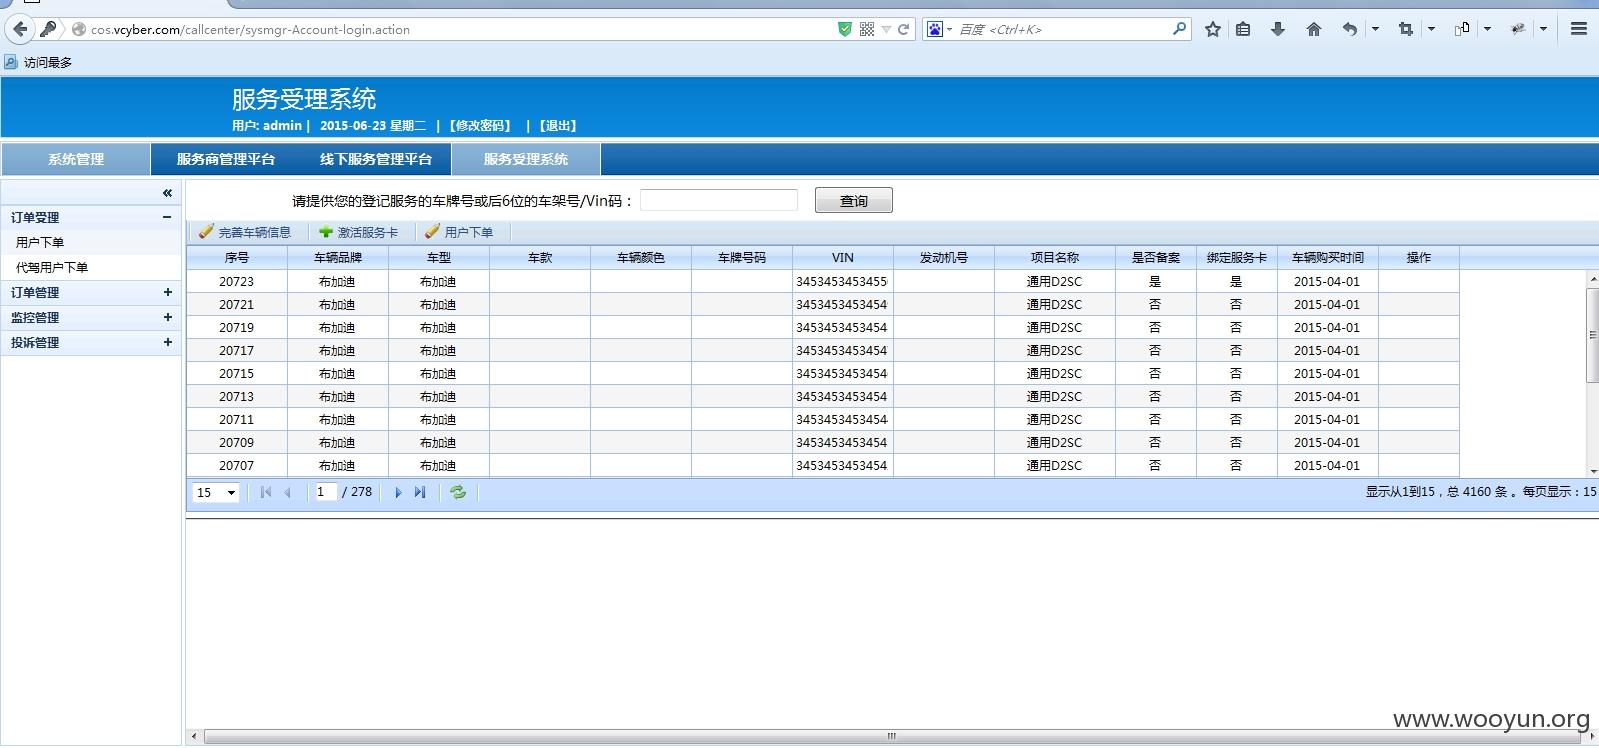The image size is (1599, 748).
Task: Expand the 订单管理 sidebar section
Action: [x=167, y=292]
